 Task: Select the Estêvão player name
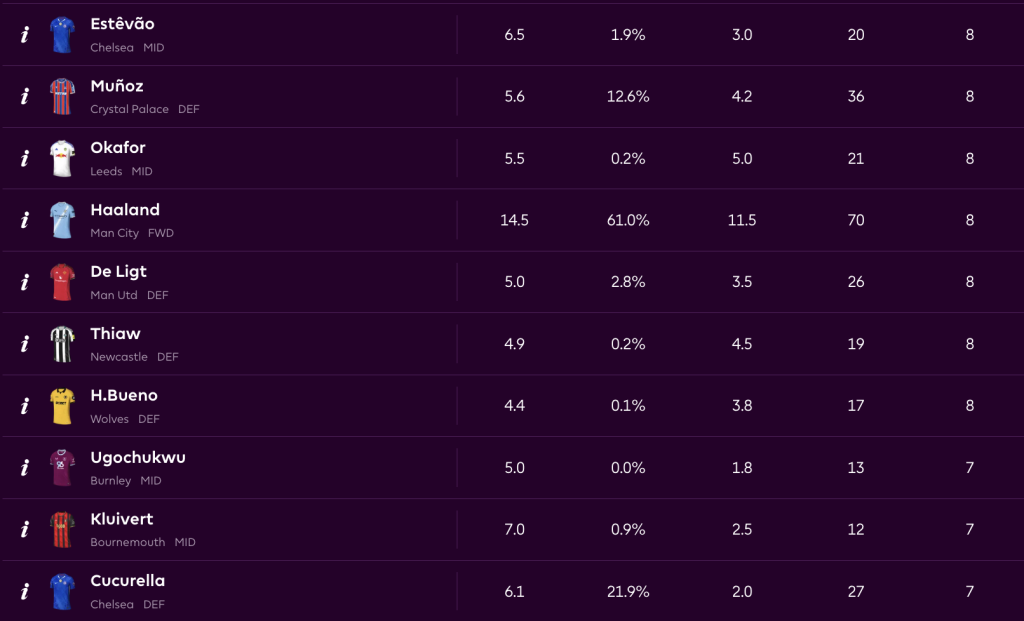click(x=122, y=24)
